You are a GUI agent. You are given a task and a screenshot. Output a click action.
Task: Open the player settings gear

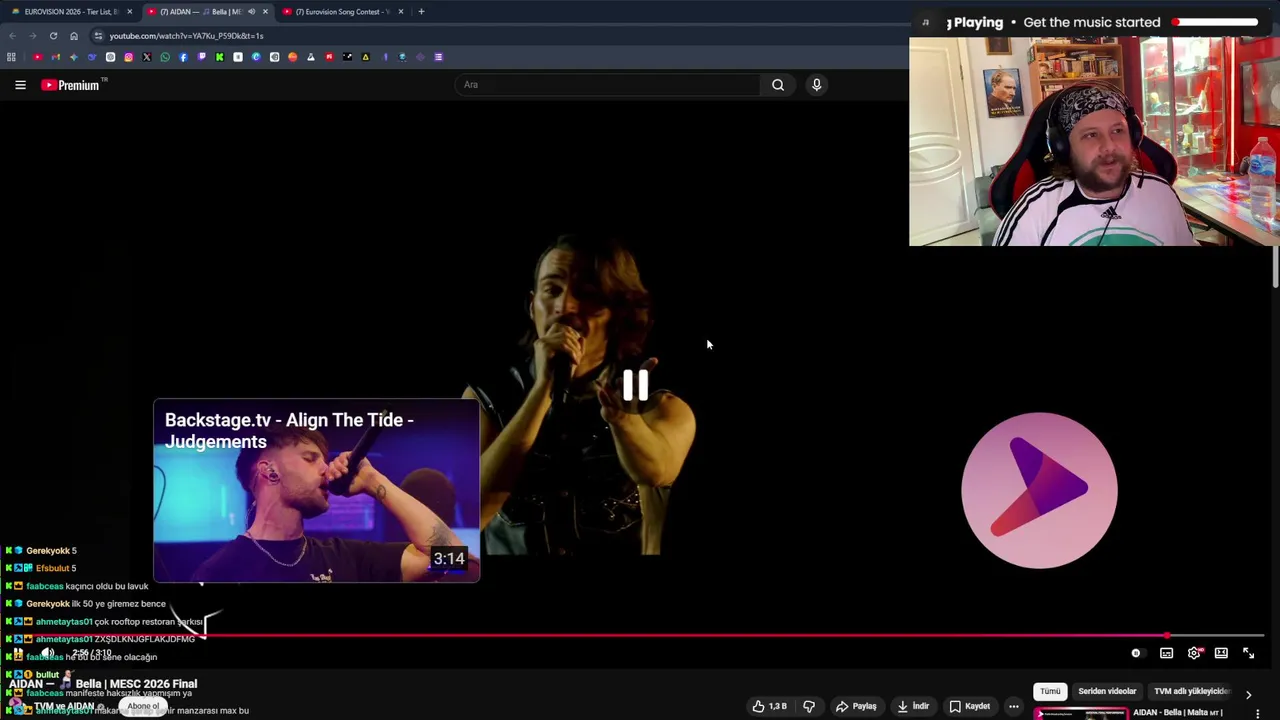click(x=1194, y=653)
